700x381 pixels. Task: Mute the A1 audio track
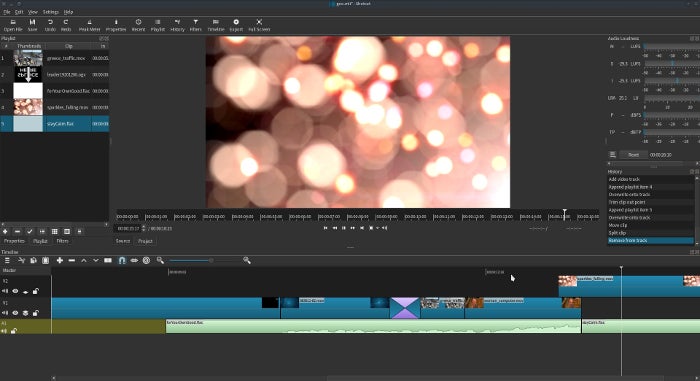(4, 331)
